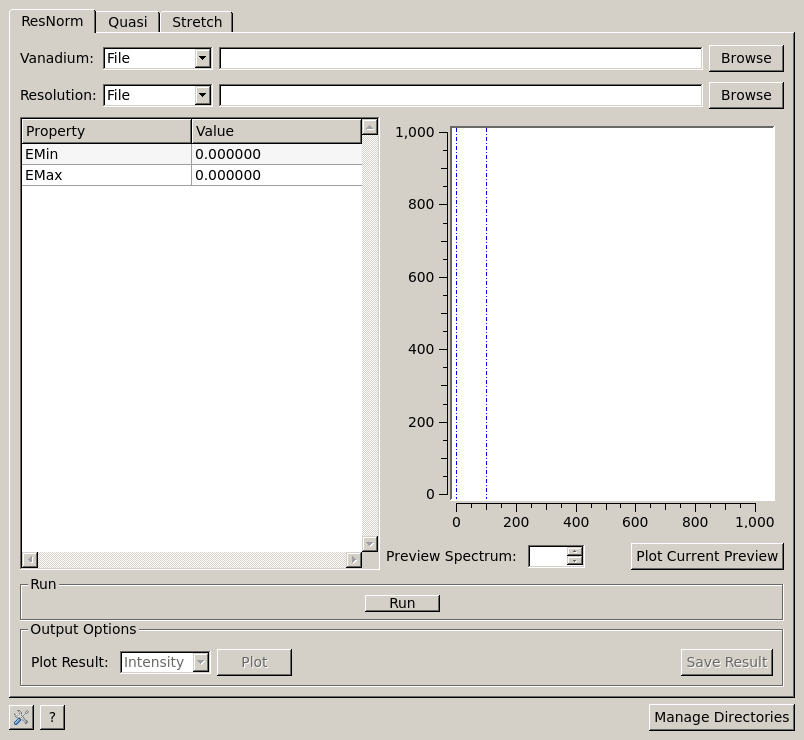Image resolution: width=804 pixels, height=740 pixels.
Task: Click the Vanadium file path field
Action: (x=460, y=58)
